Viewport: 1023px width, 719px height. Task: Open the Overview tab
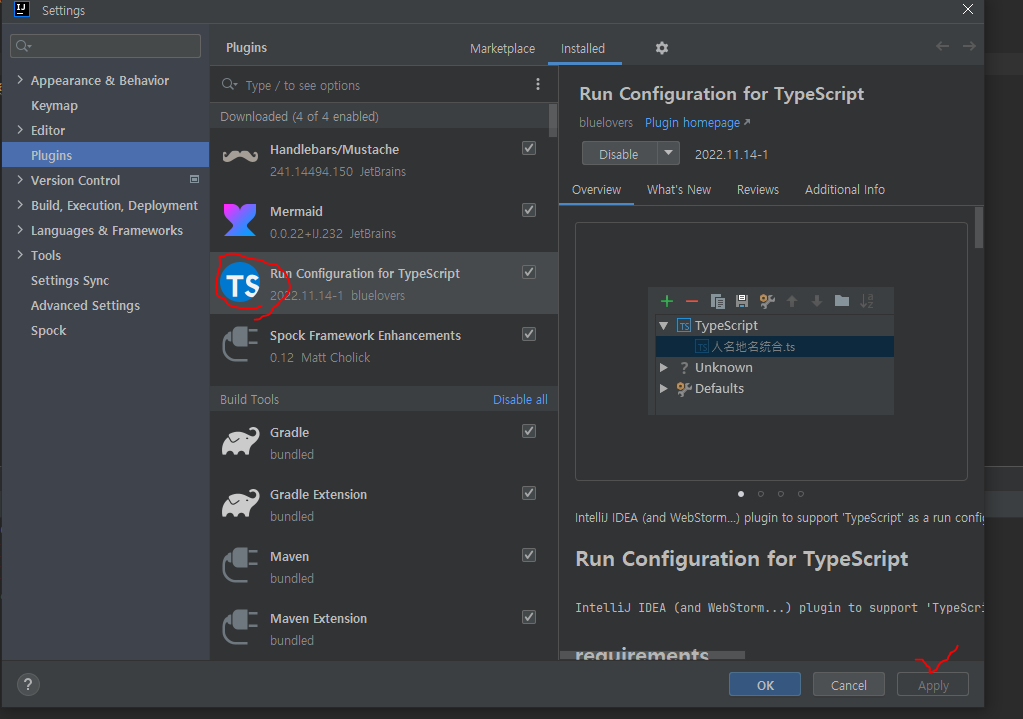(596, 190)
